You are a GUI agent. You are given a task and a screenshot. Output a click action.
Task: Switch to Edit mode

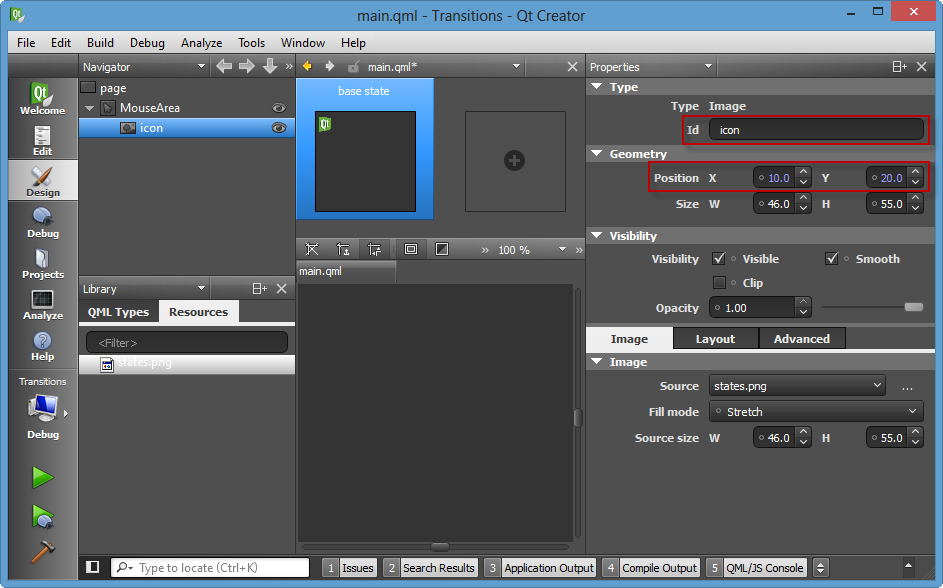pyautogui.click(x=42, y=140)
